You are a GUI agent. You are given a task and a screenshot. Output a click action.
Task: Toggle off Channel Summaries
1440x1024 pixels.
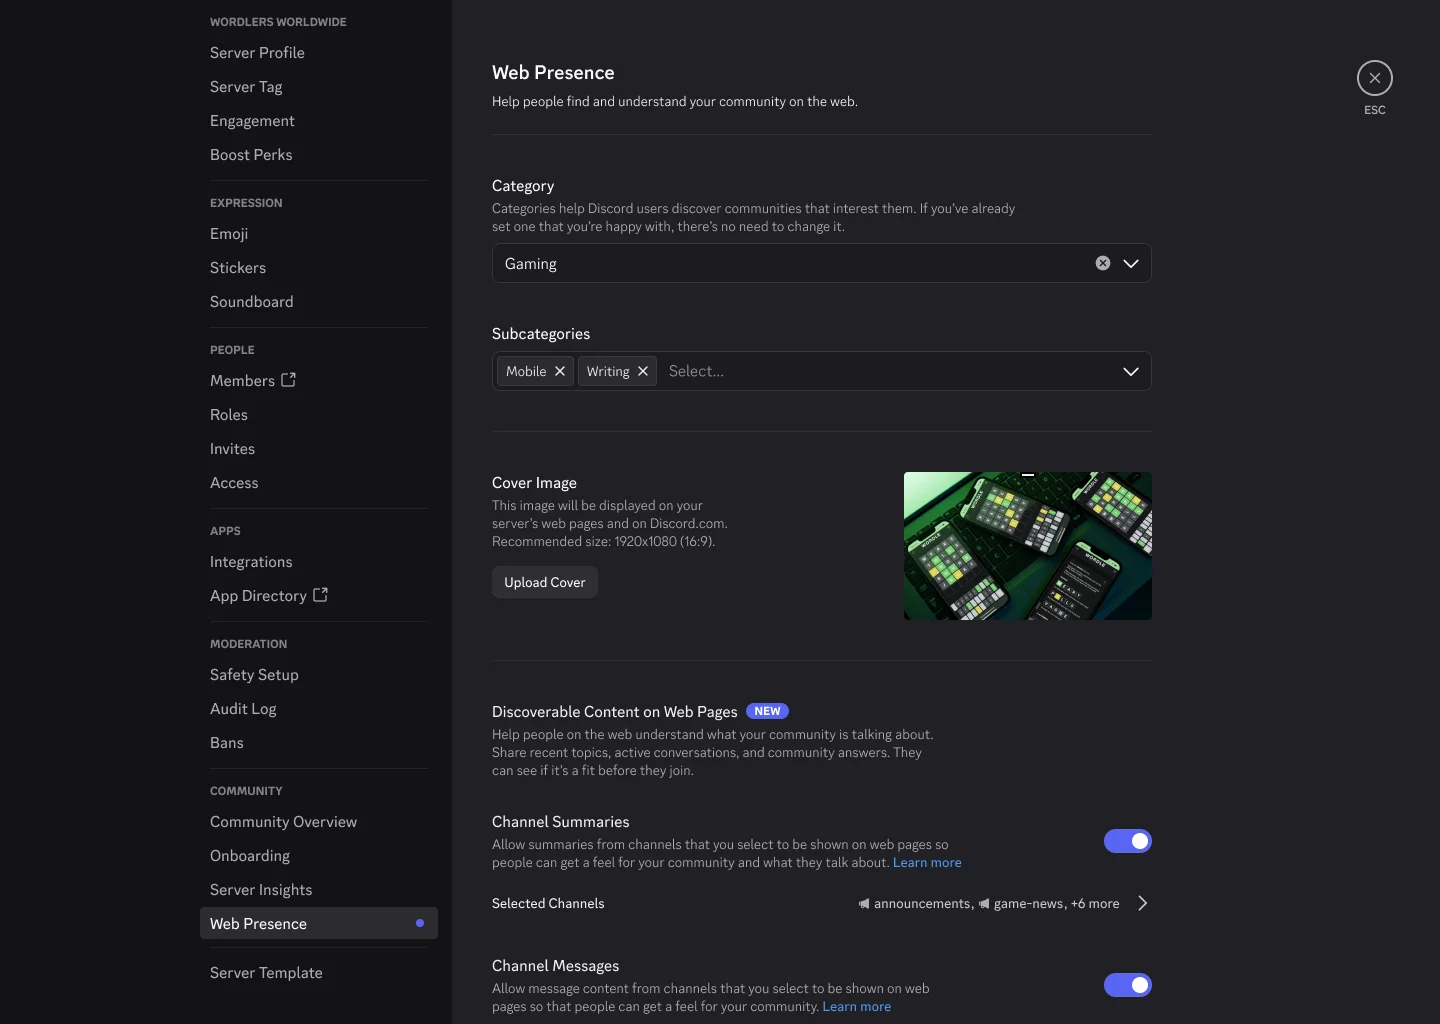[1128, 841]
